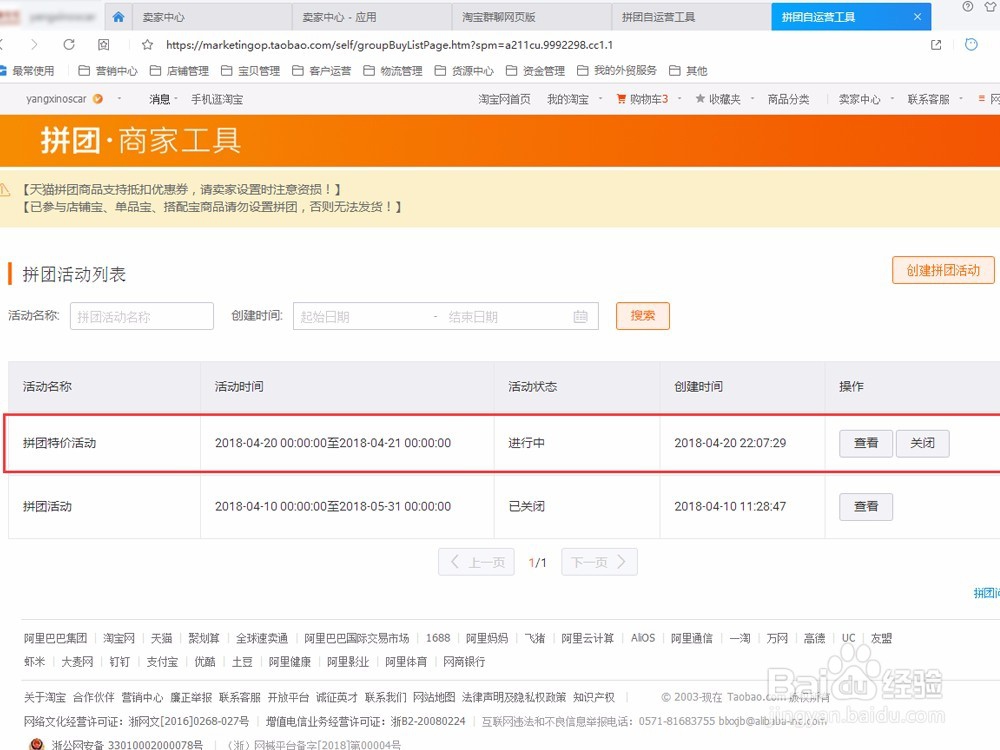Close 拼团特价活动 using its 关闭 button
Viewport: 1000px width, 750px height.
coord(922,443)
